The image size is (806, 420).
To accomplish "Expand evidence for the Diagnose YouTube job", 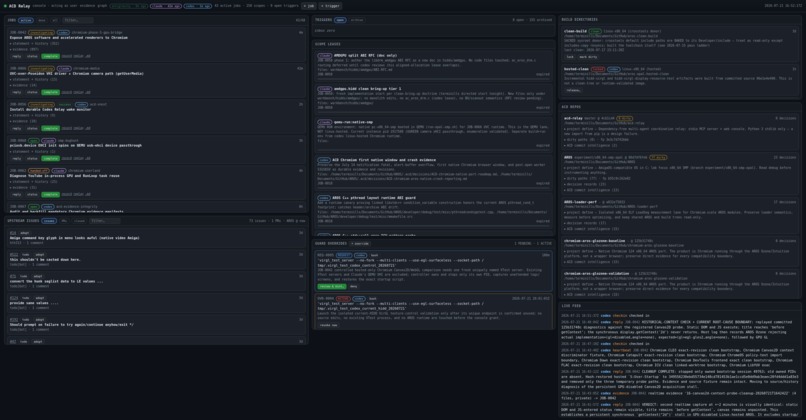I will pos(24,188).
